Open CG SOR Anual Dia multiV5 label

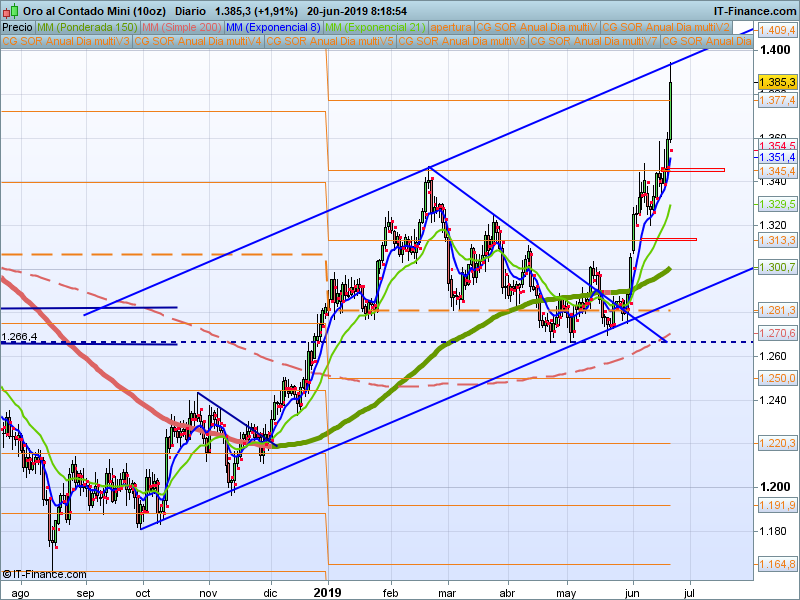tap(330, 41)
